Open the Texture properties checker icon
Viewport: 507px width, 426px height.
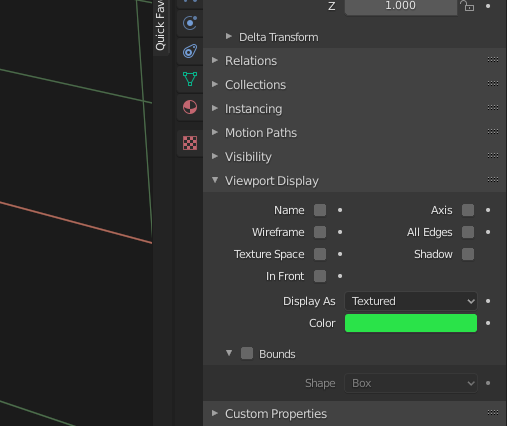click(190, 143)
